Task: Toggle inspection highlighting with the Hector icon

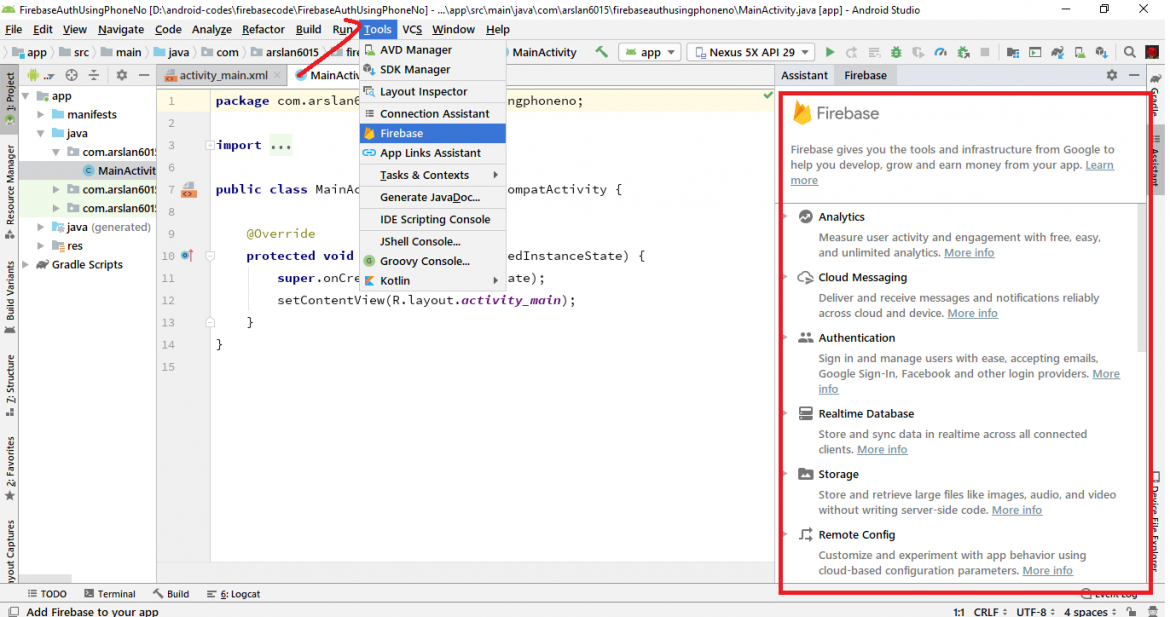Action: [1152, 610]
